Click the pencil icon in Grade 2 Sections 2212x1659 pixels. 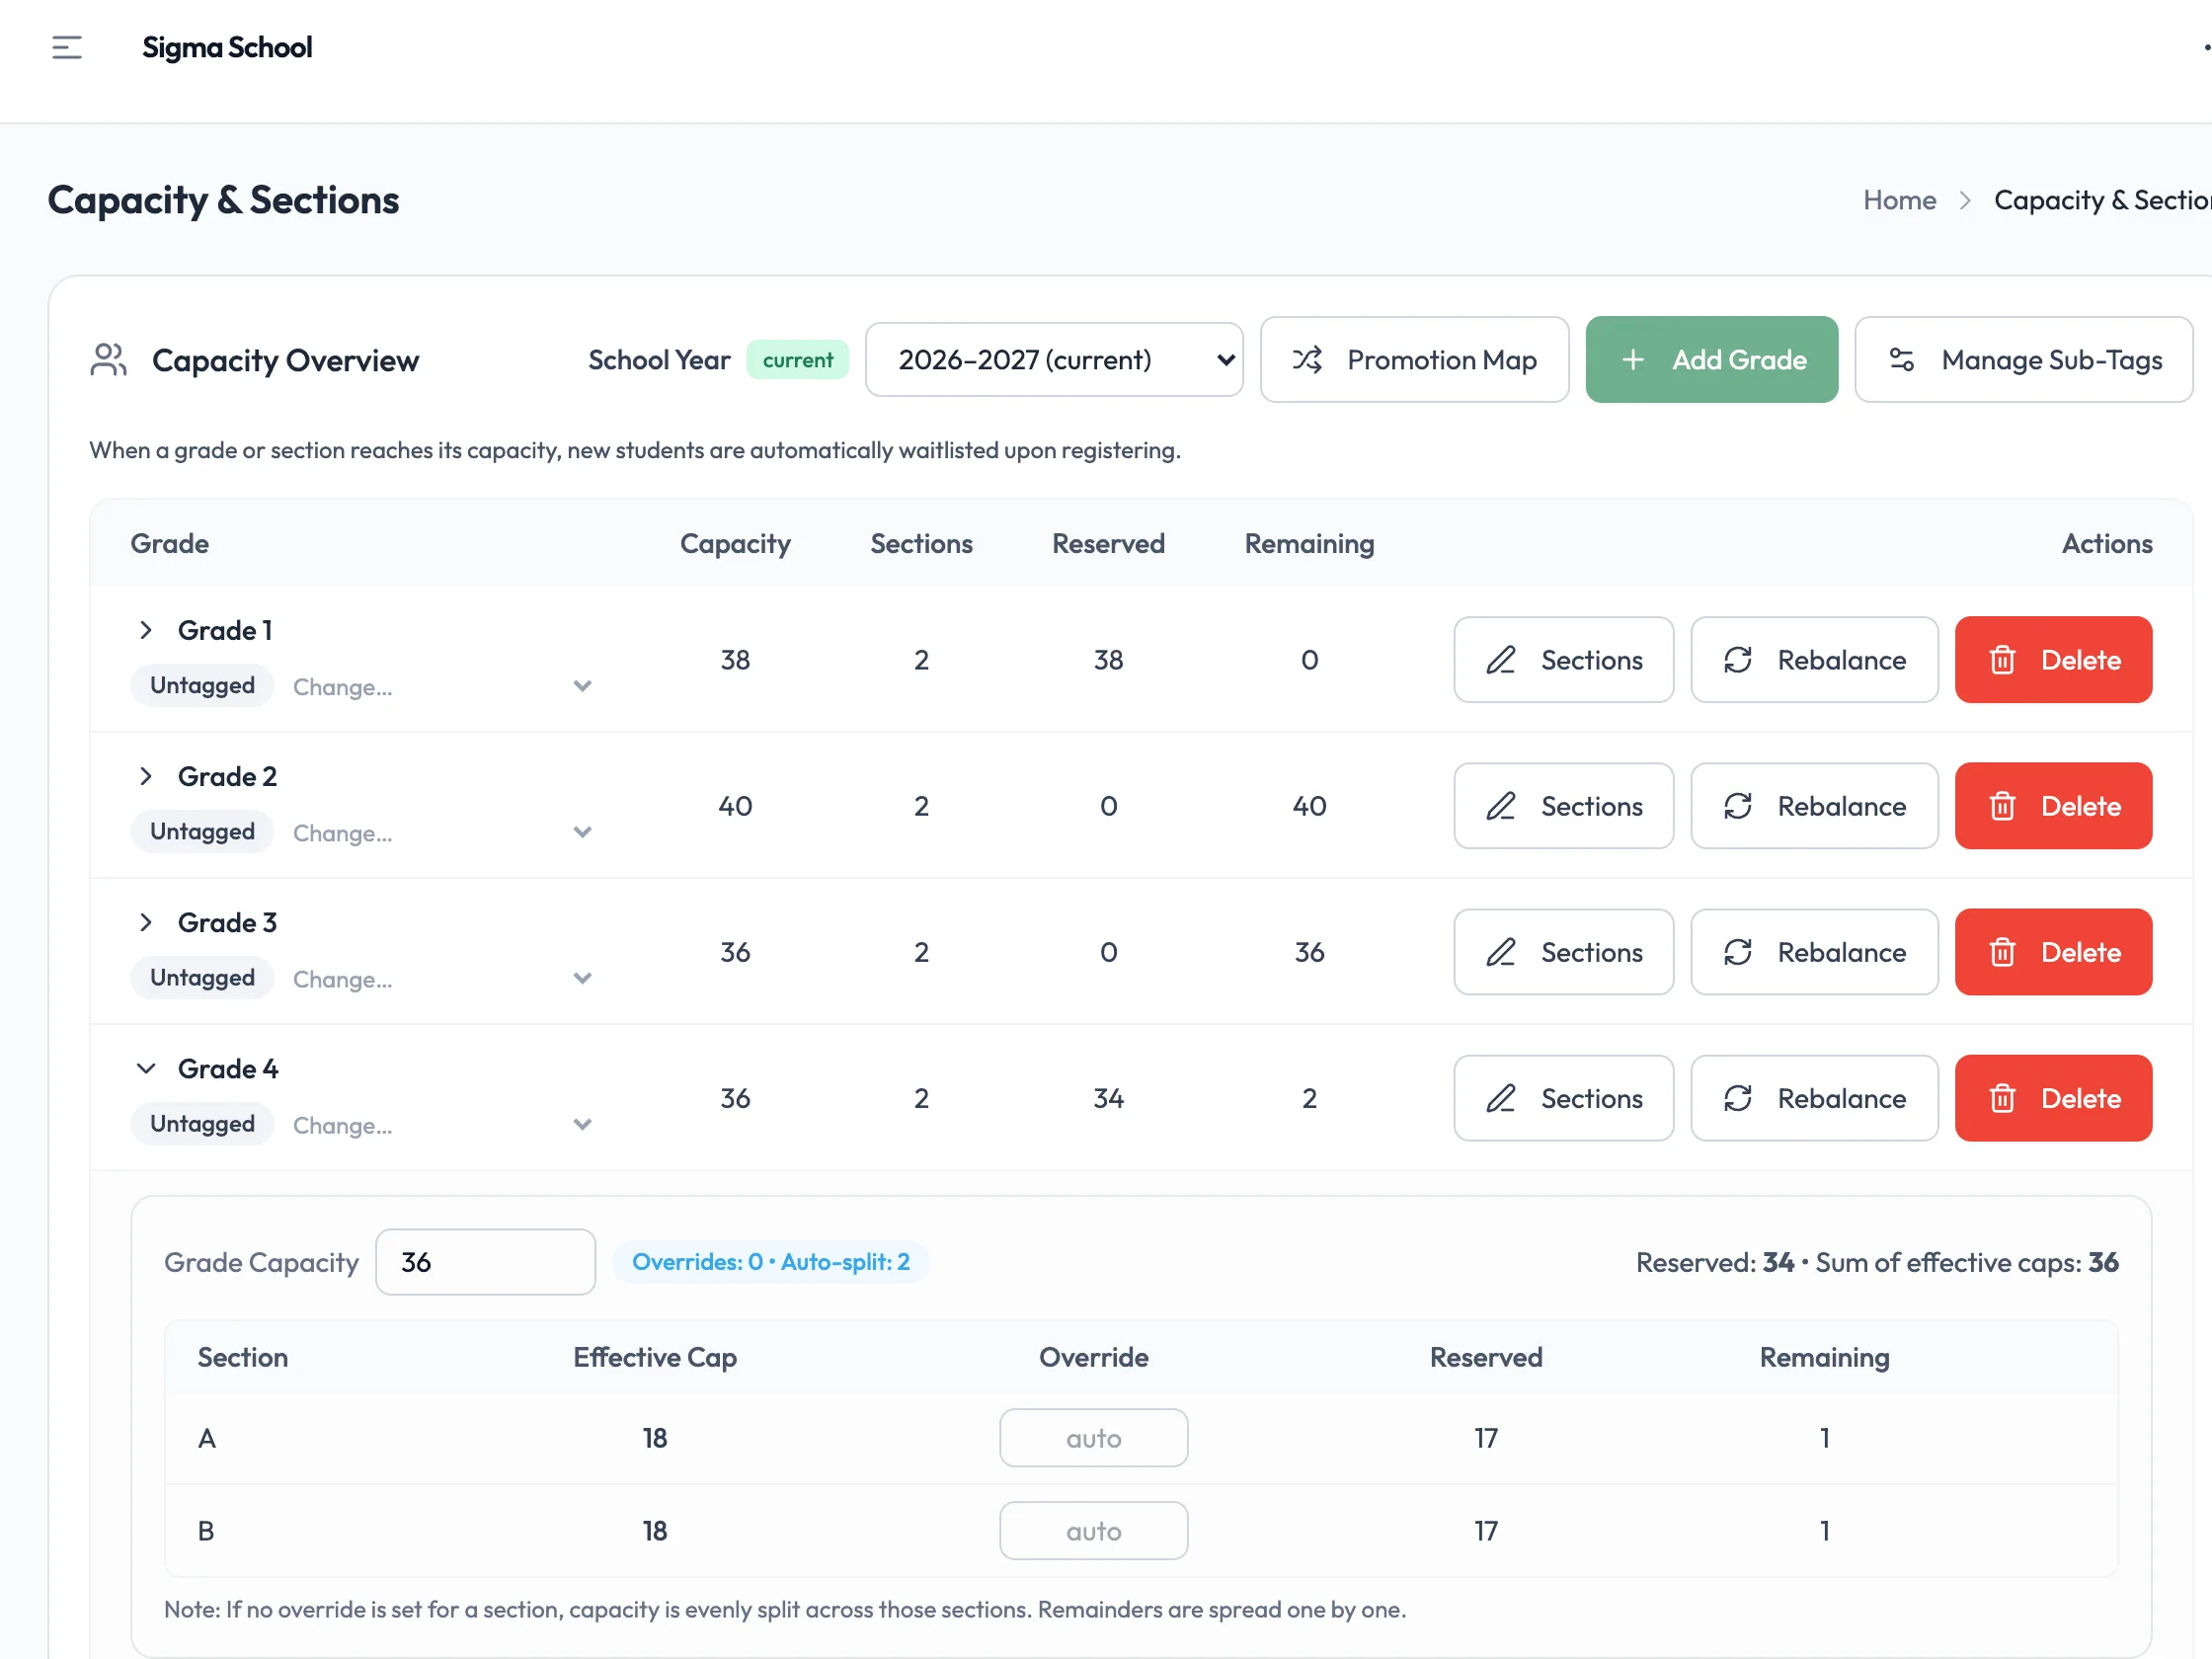[1501, 806]
